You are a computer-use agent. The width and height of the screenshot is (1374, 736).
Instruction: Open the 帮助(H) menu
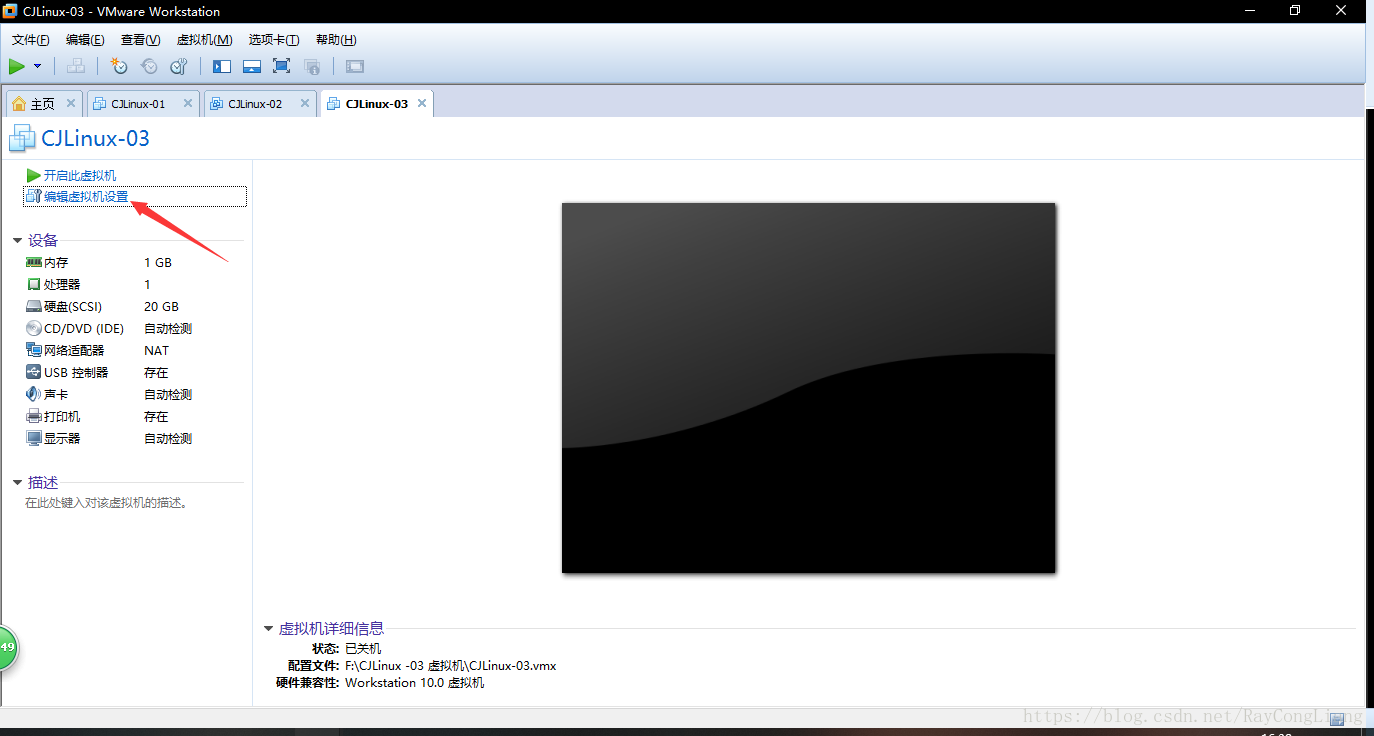[x=336, y=40]
